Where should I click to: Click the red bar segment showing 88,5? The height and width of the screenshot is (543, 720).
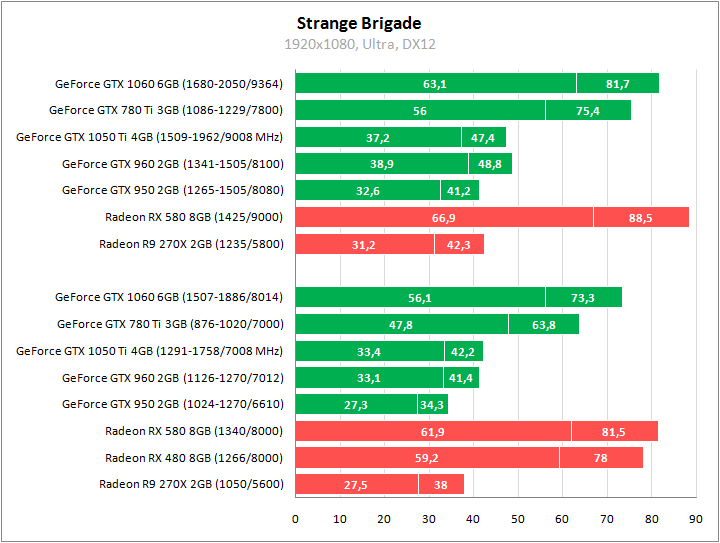[641, 217]
